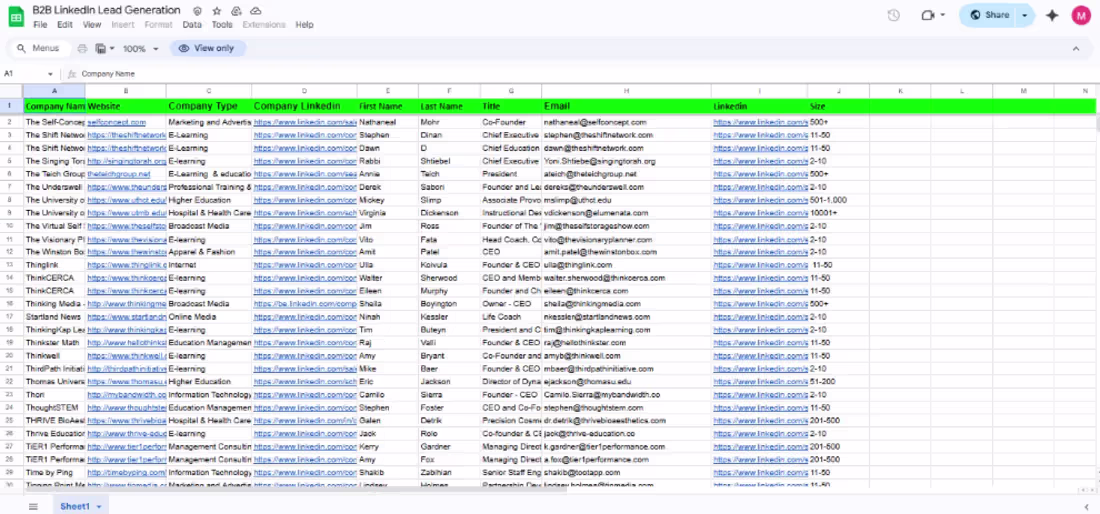Select cell with first name Virginia

388,213
